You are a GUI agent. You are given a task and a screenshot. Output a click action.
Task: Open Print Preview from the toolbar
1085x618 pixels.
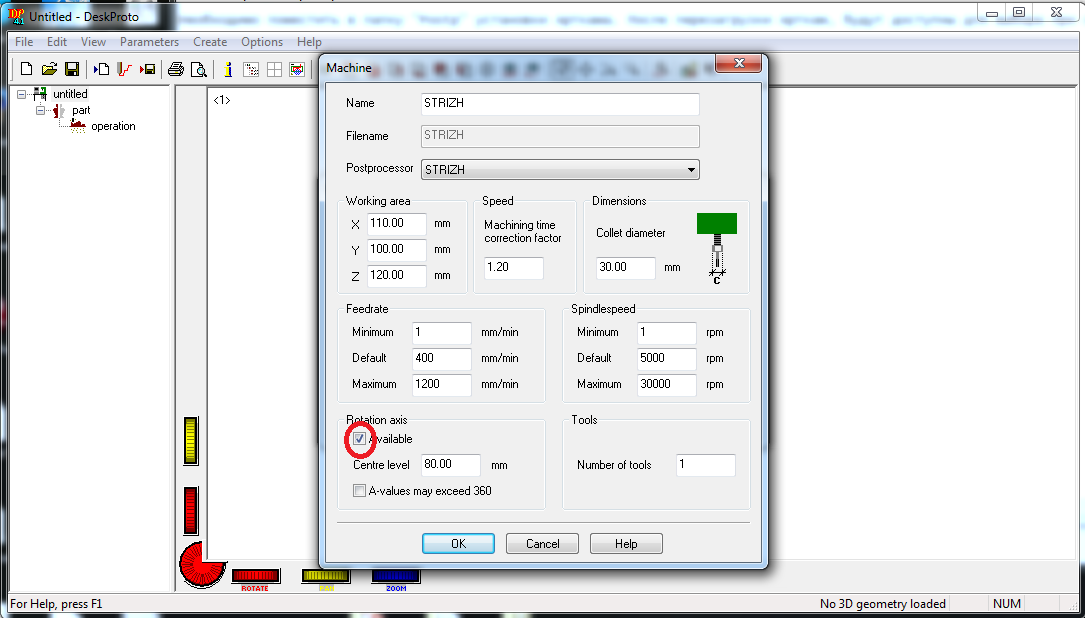[x=199, y=69]
